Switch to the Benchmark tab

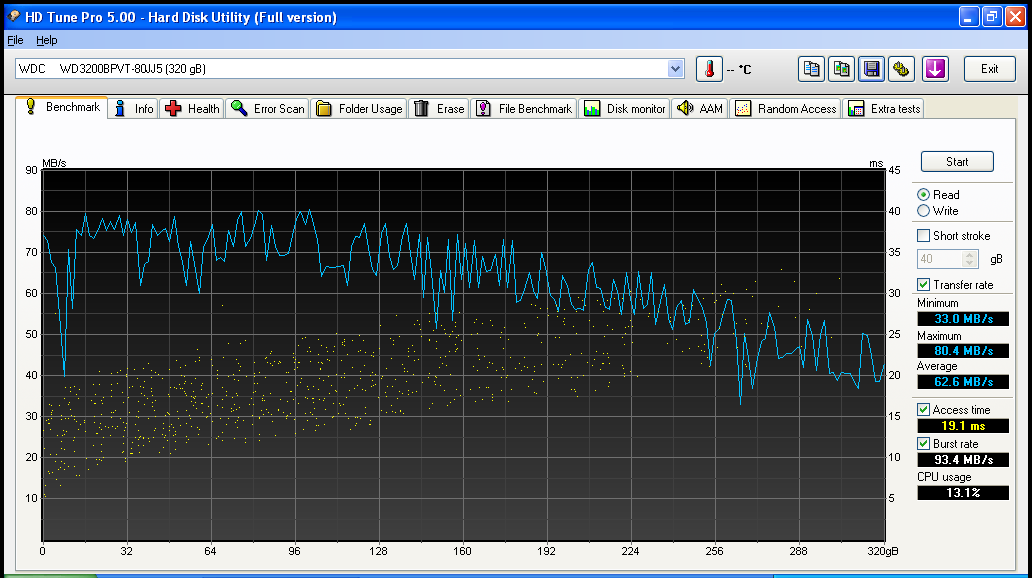(62, 107)
